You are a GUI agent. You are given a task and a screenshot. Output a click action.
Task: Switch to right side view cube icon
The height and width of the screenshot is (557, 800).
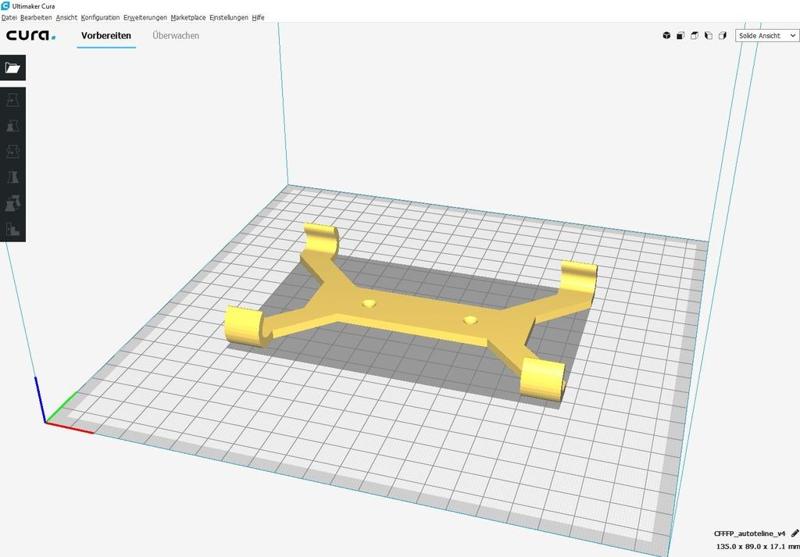pos(722,36)
